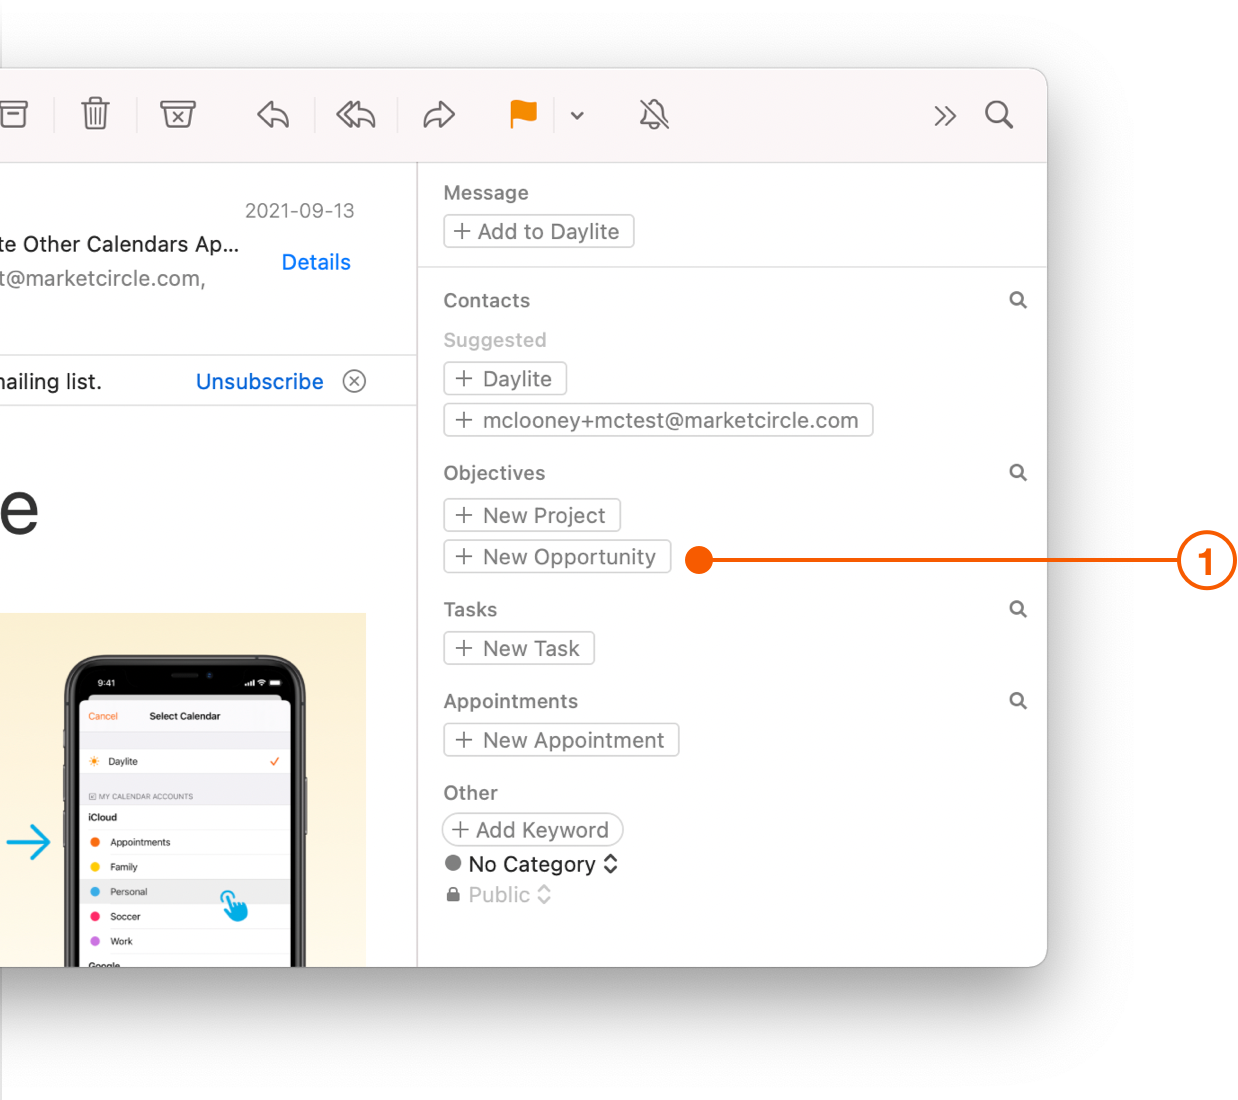Click the Unsubscribe link
The image size is (1238, 1100).
(260, 382)
